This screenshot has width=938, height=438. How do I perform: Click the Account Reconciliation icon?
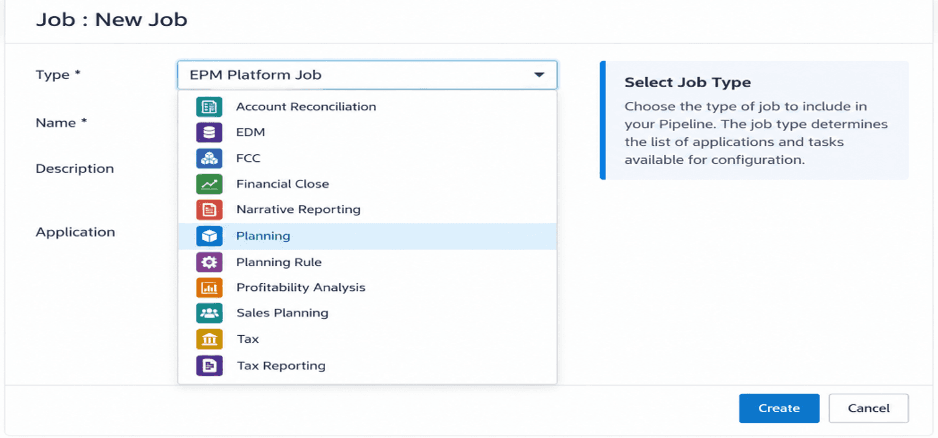[x=209, y=107]
